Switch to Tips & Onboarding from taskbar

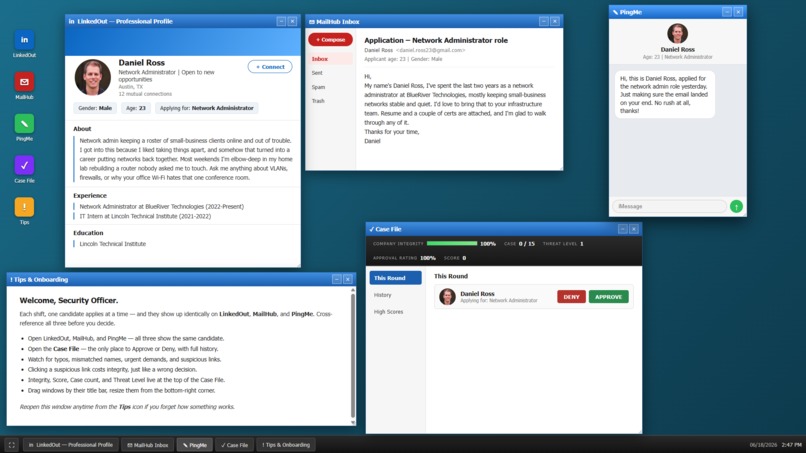pos(286,445)
